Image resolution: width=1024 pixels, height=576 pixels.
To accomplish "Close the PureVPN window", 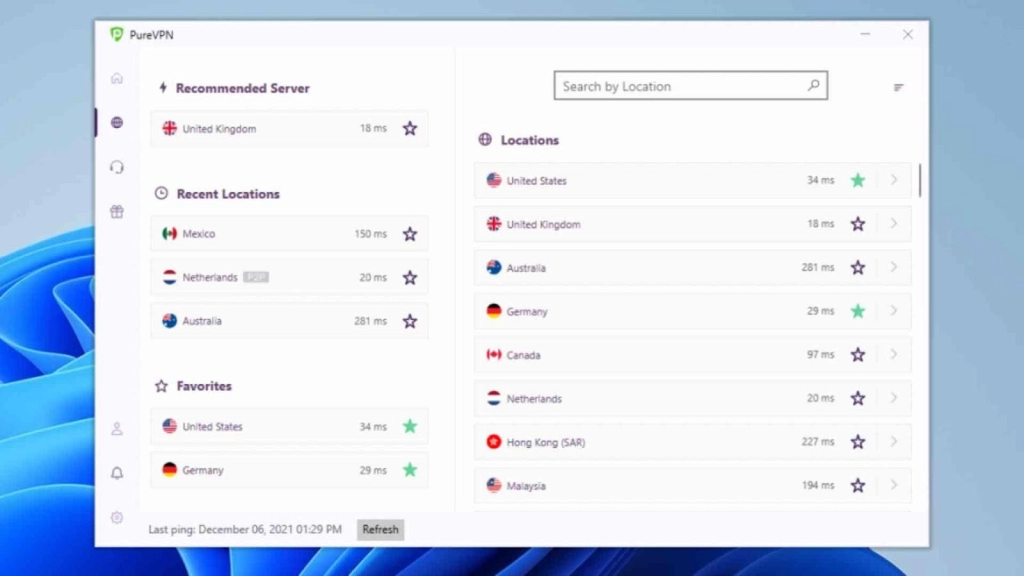I will tap(908, 35).
